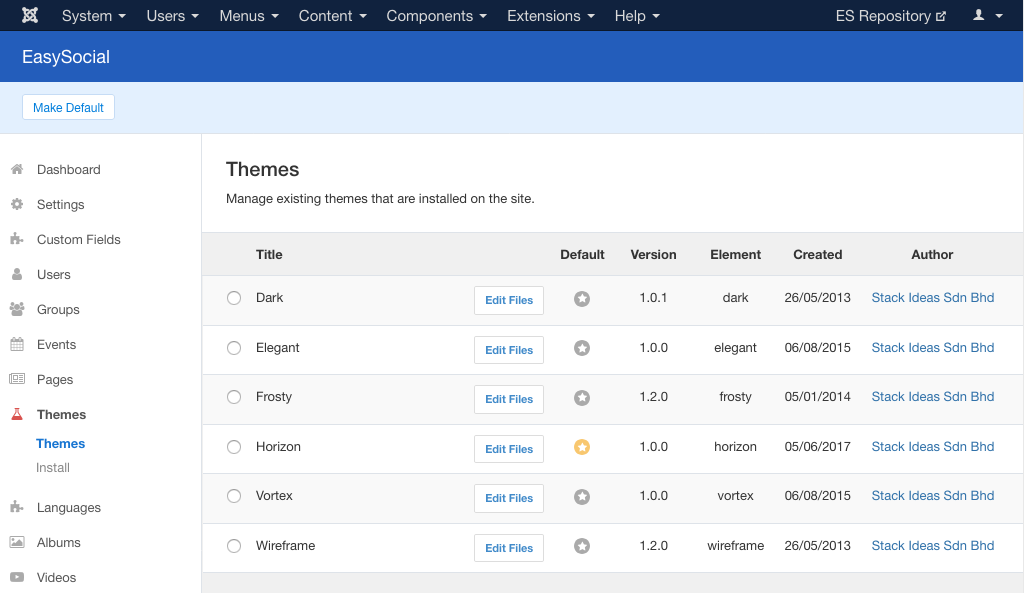Click the Videos camera icon

coord(18,577)
